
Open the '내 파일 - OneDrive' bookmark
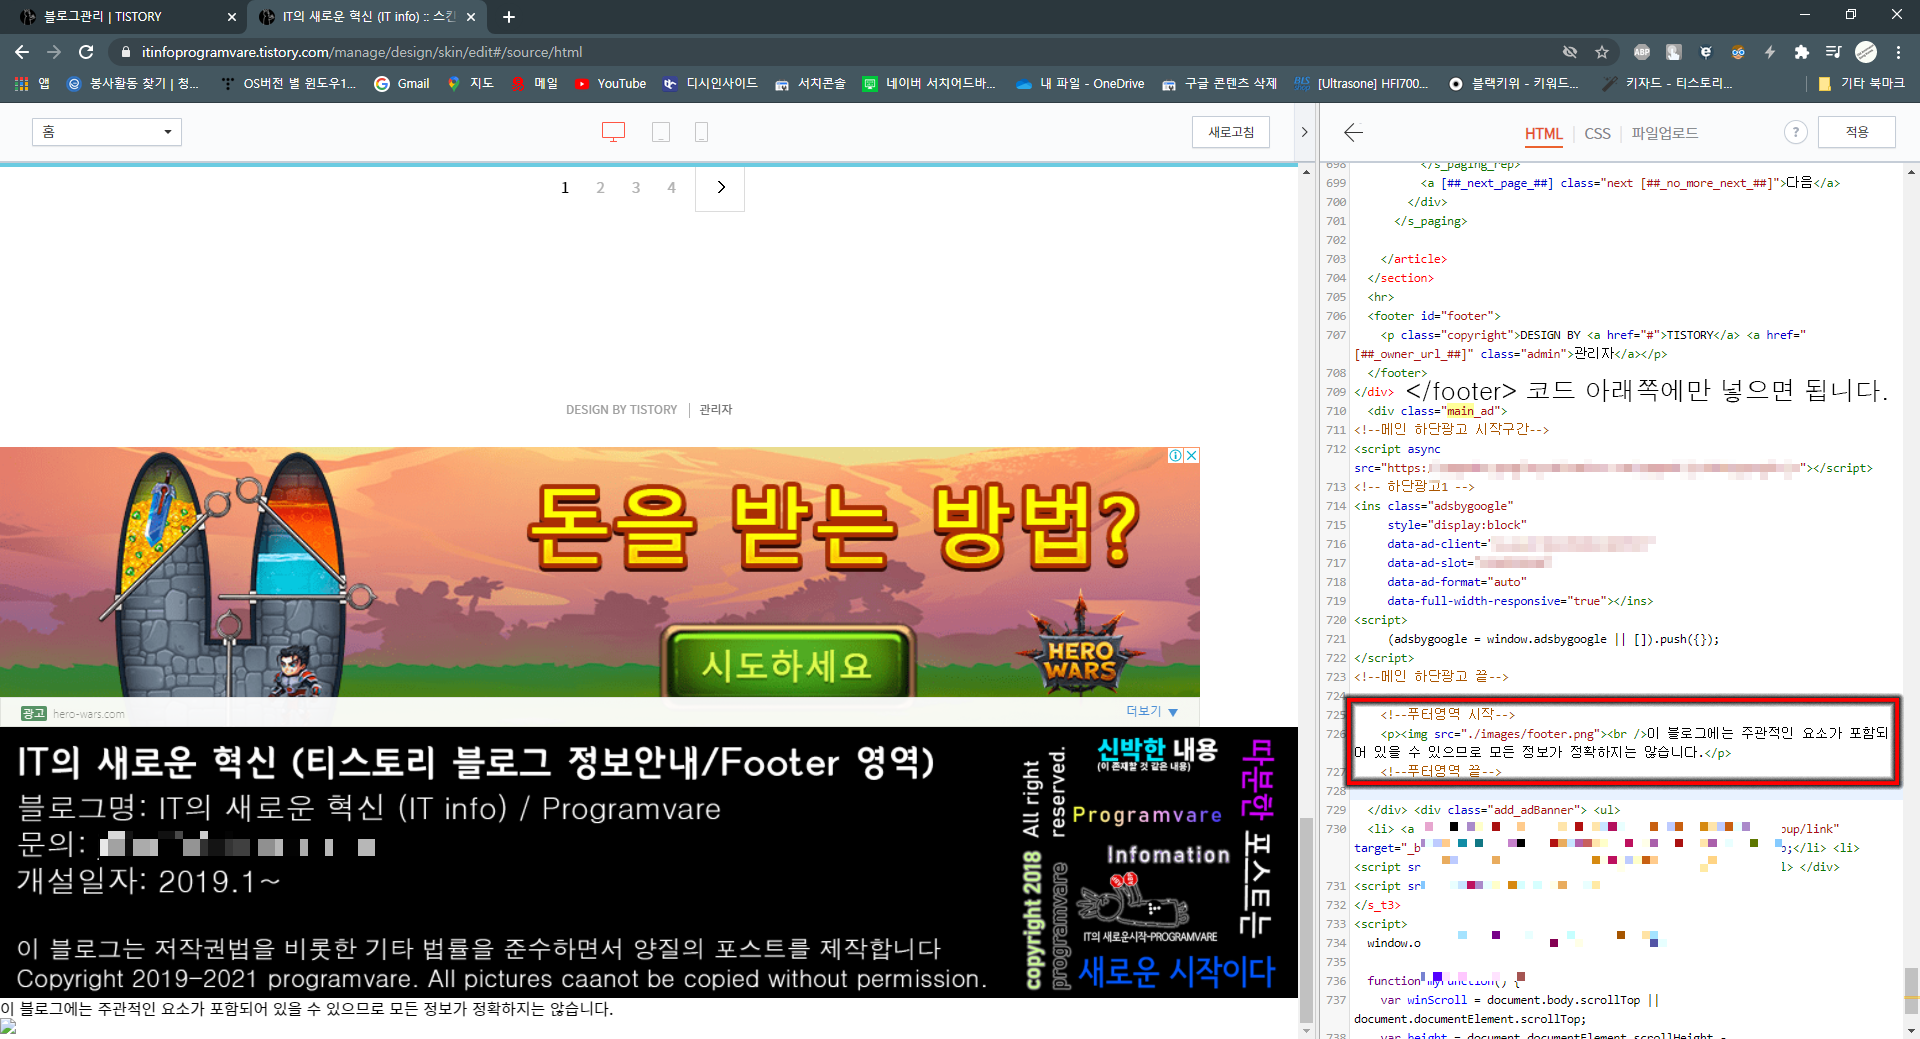(x=1080, y=84)
